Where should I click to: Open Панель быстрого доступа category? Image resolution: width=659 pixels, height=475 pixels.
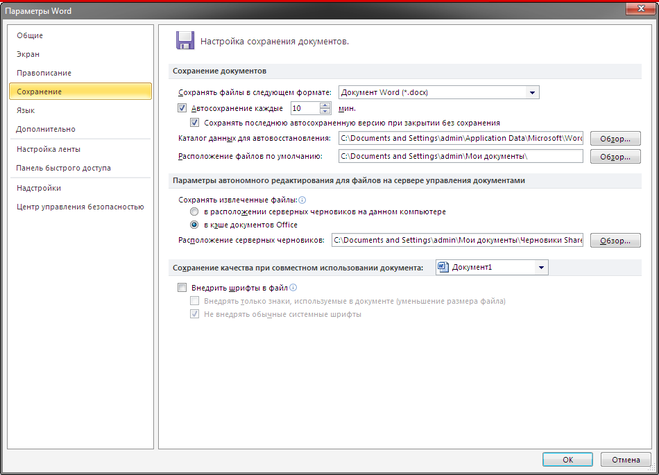80,168
